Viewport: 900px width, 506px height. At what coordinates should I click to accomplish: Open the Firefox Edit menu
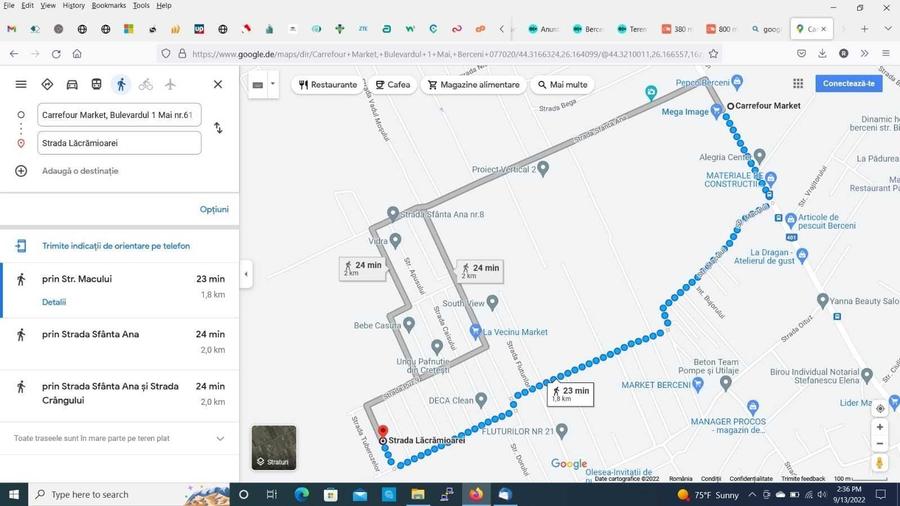(28, 5)
